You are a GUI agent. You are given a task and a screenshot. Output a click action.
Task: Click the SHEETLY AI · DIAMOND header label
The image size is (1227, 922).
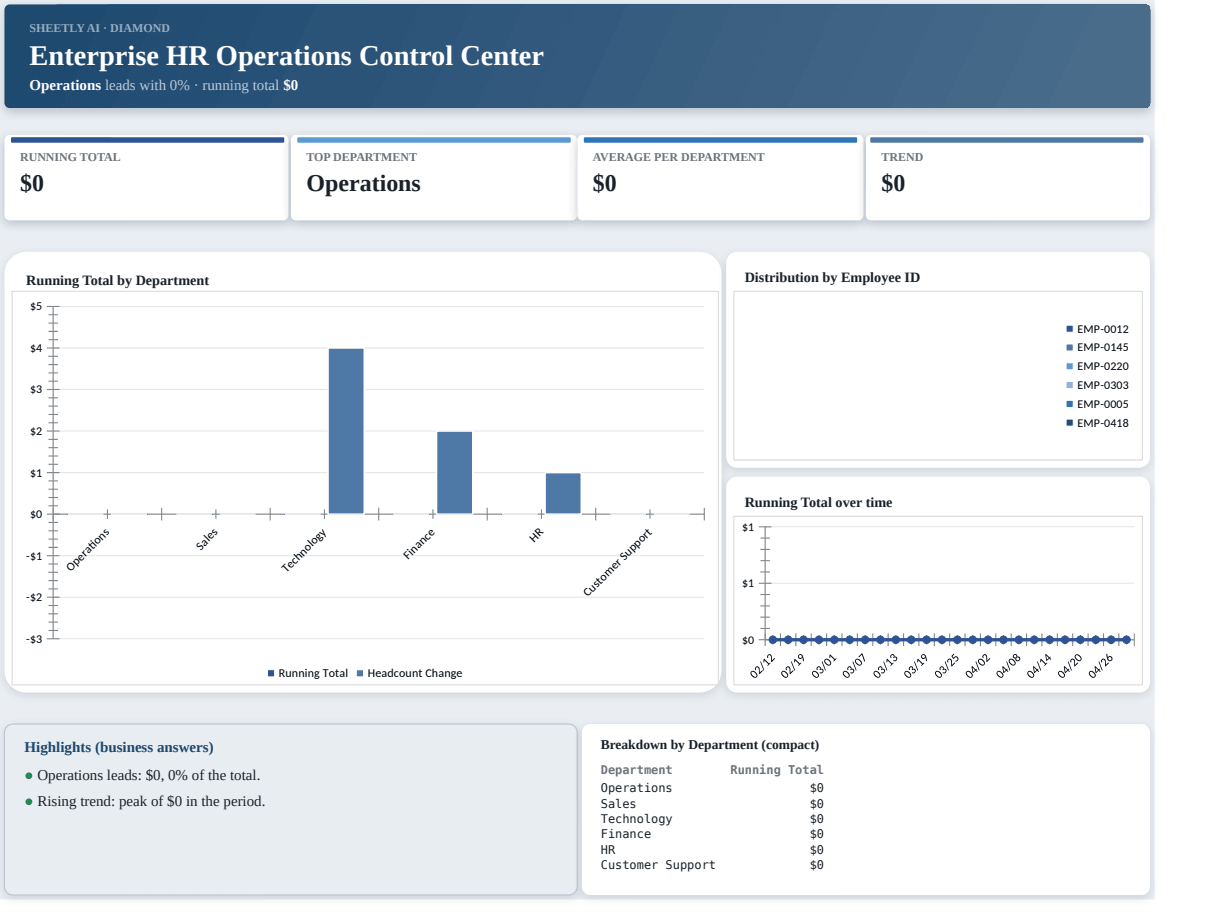coord(99,28)
